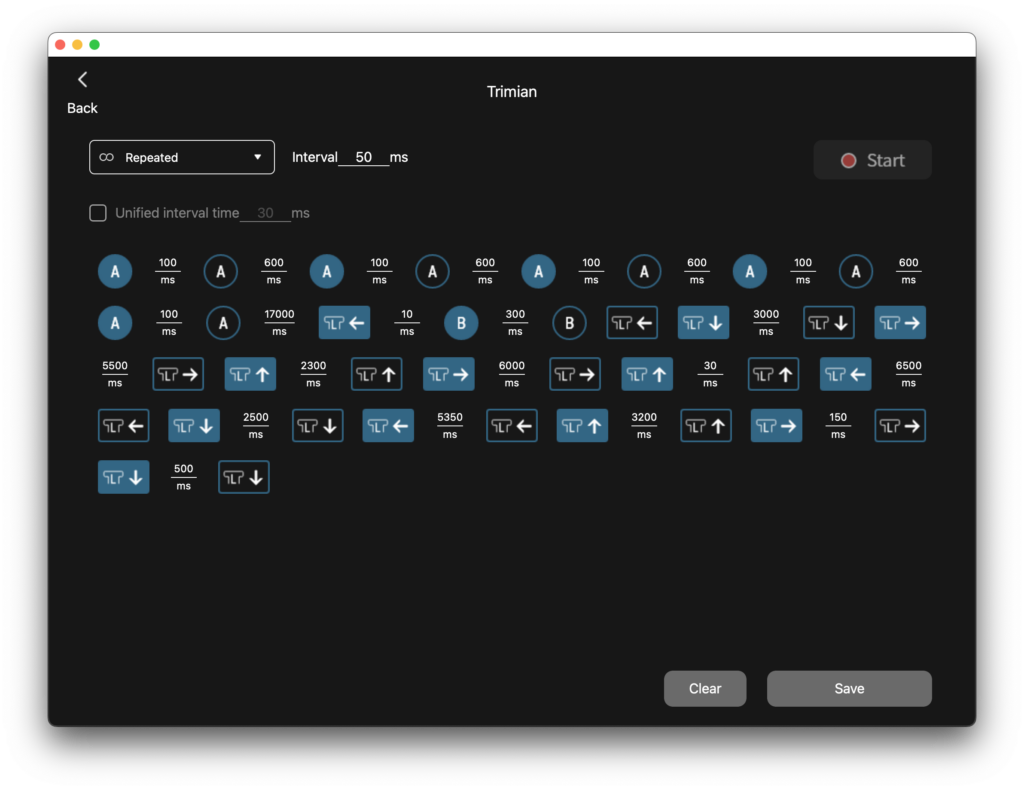
Task: Click filled down-arrow icon before 500 ms delay
Action: (123, 477)
